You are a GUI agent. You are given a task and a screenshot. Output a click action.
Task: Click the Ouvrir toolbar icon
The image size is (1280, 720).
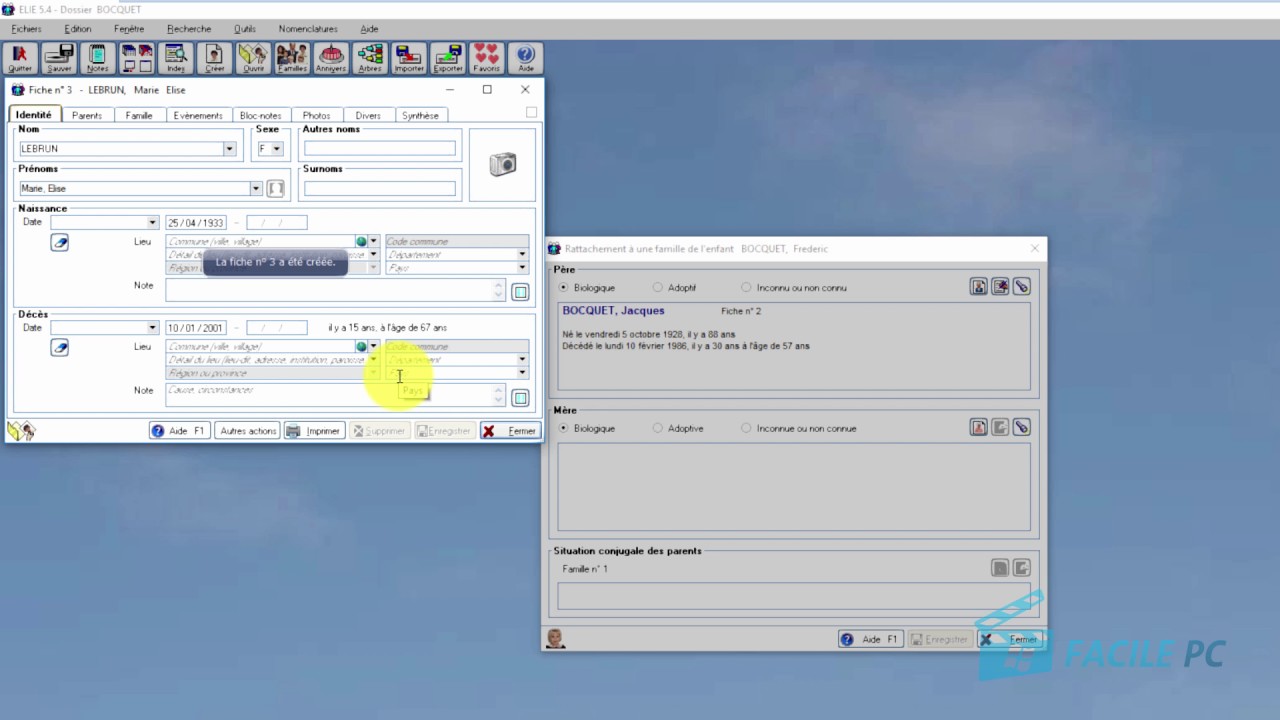click(x=254, y=58)
